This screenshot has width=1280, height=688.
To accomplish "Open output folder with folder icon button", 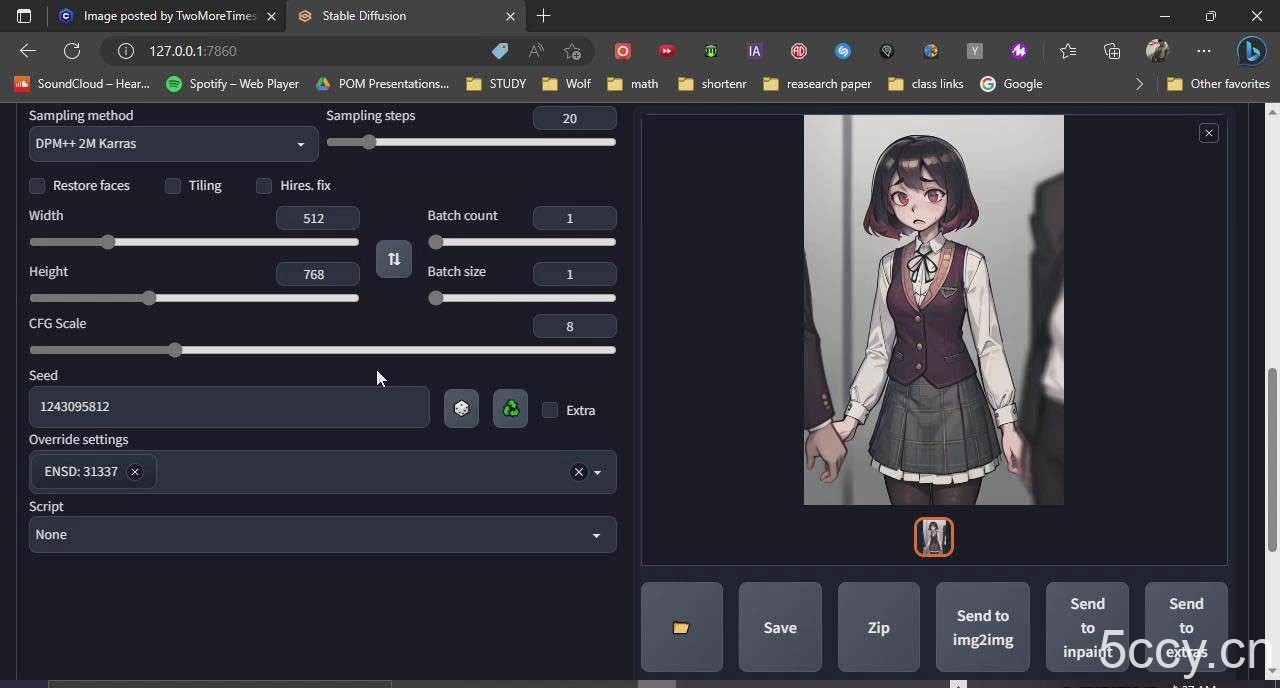I will 681,627.
